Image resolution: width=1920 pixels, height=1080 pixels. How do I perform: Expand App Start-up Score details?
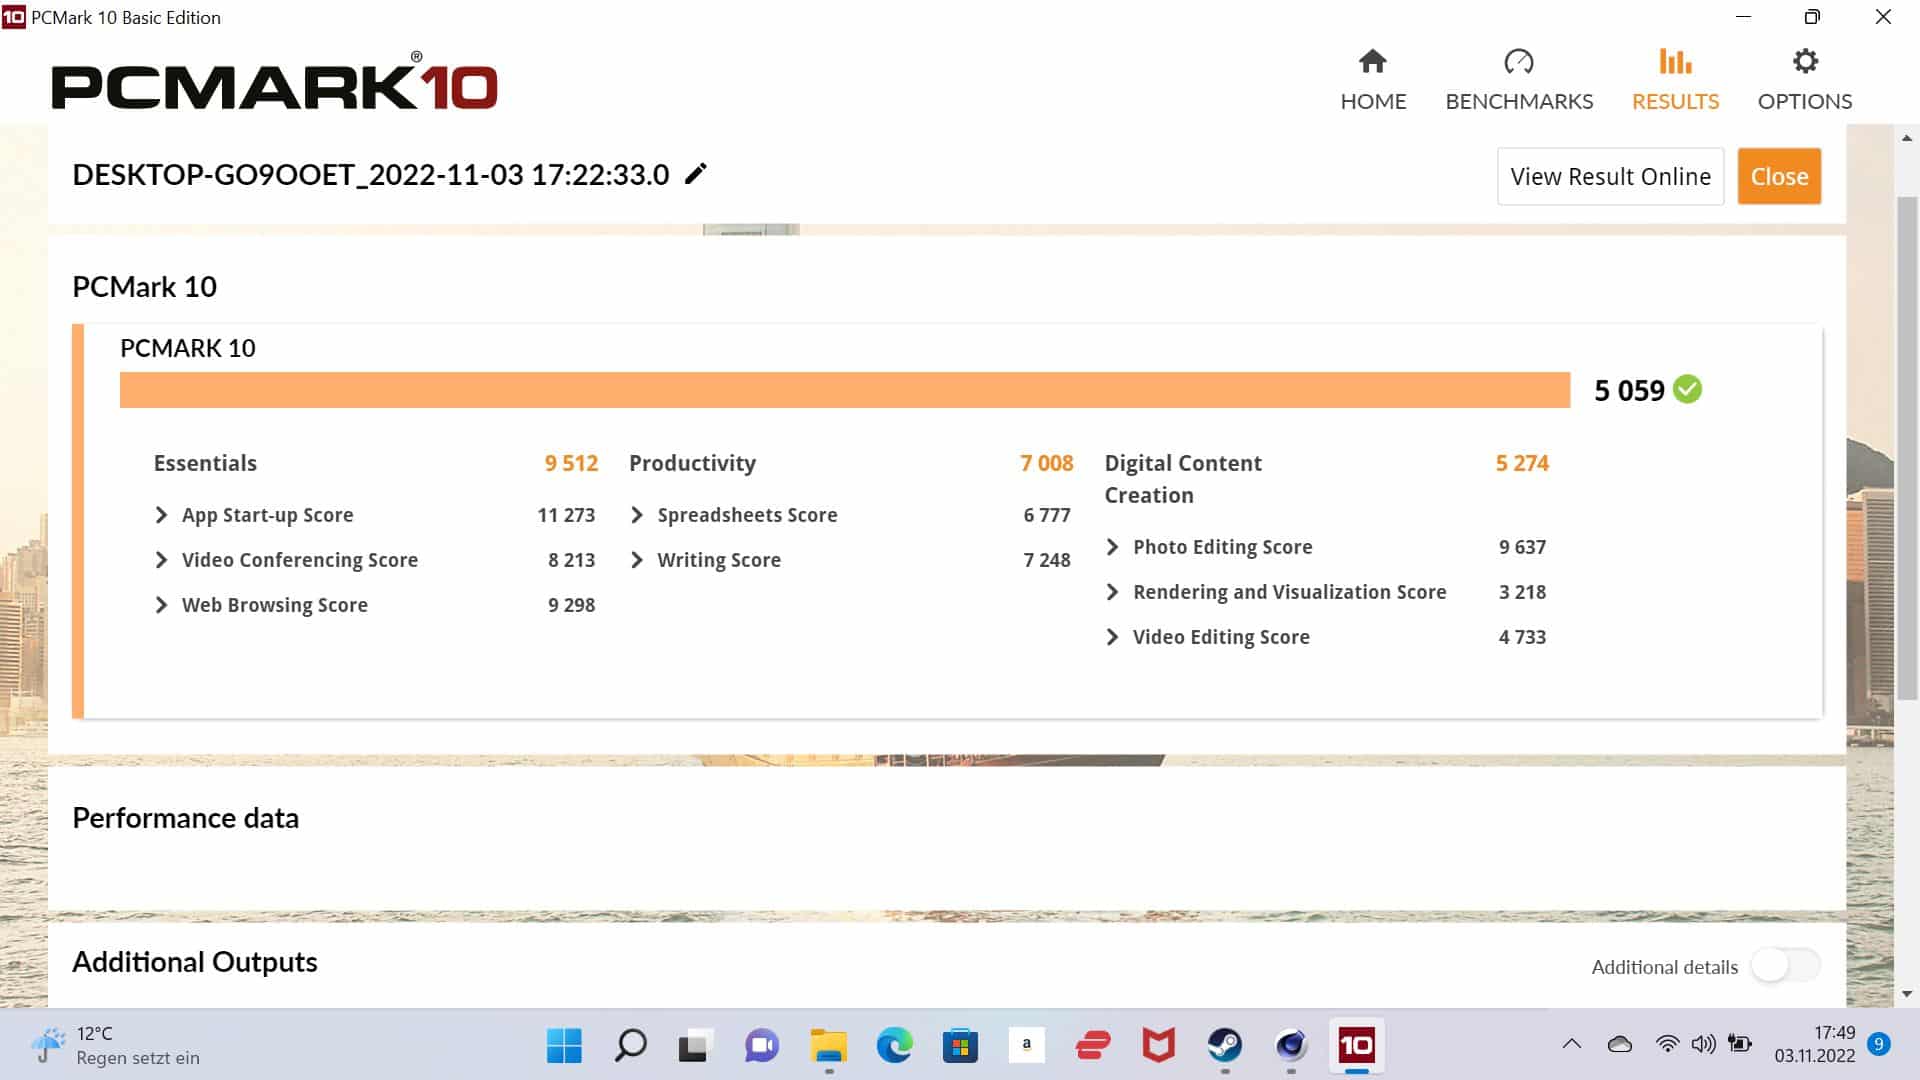(x=162, y=515)
